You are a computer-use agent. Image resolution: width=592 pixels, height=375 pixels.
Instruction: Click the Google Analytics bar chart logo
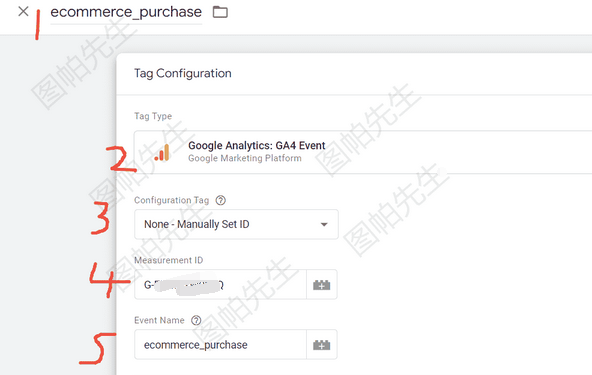pos(162,152)
